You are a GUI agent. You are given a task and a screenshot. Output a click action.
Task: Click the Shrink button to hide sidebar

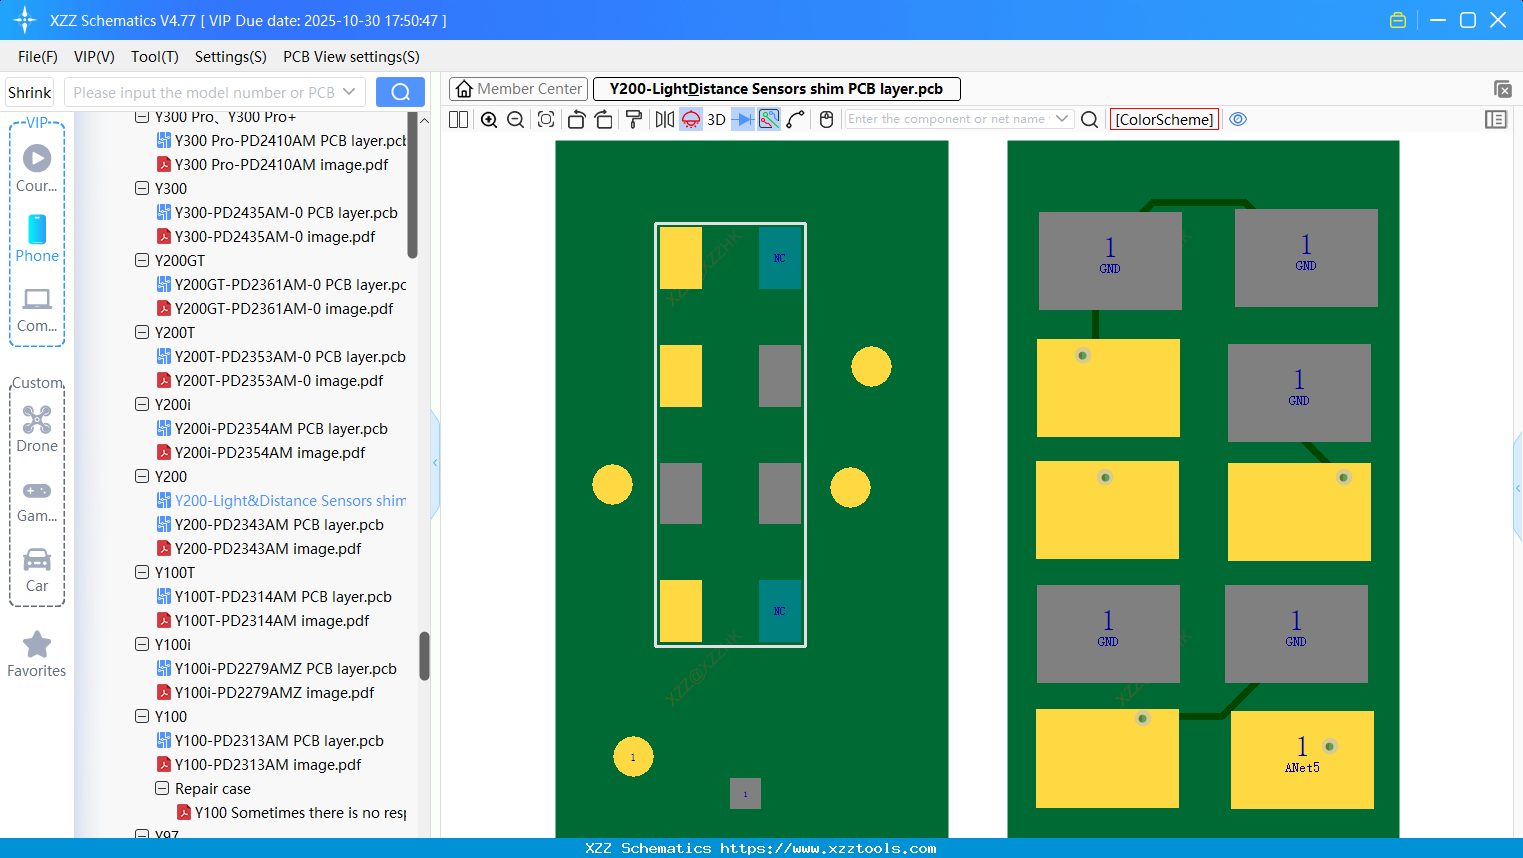coord(29,91)
